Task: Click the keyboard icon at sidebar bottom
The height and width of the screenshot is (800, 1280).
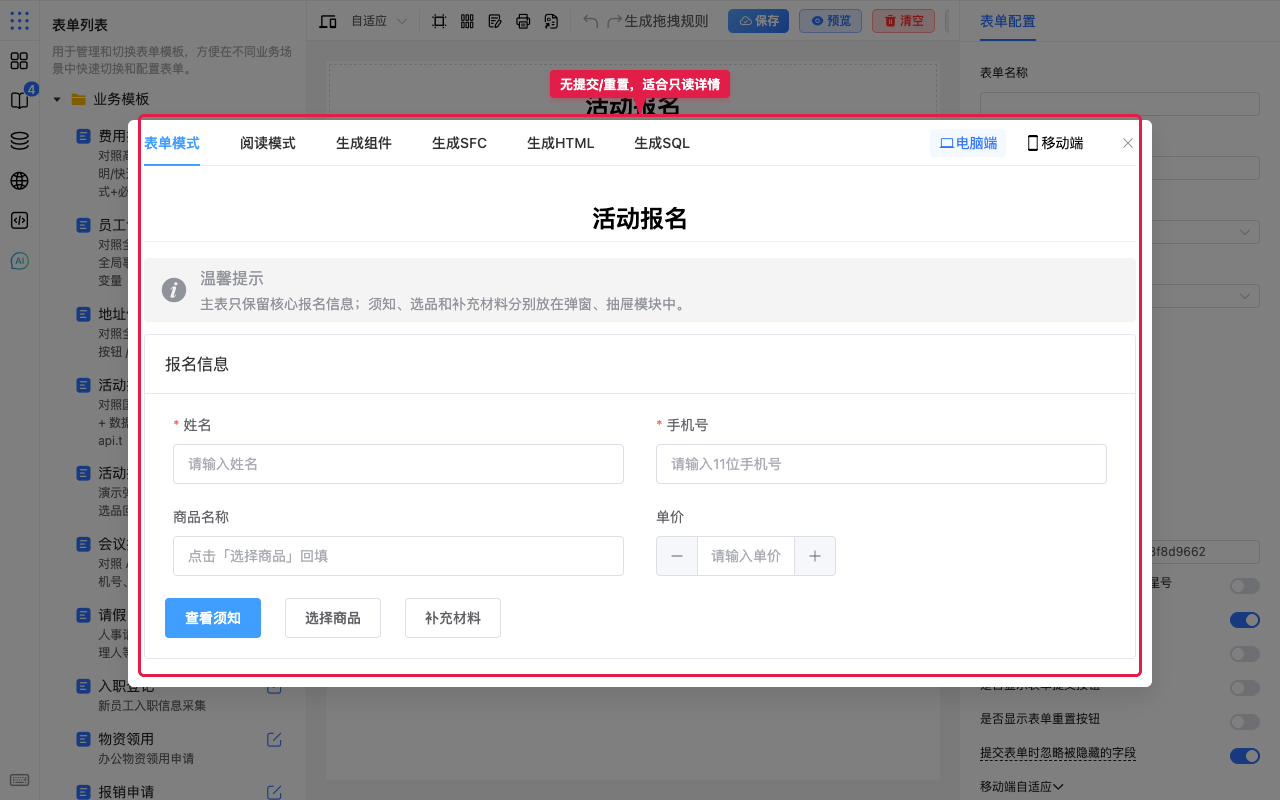Action: (x=19, y=780)
